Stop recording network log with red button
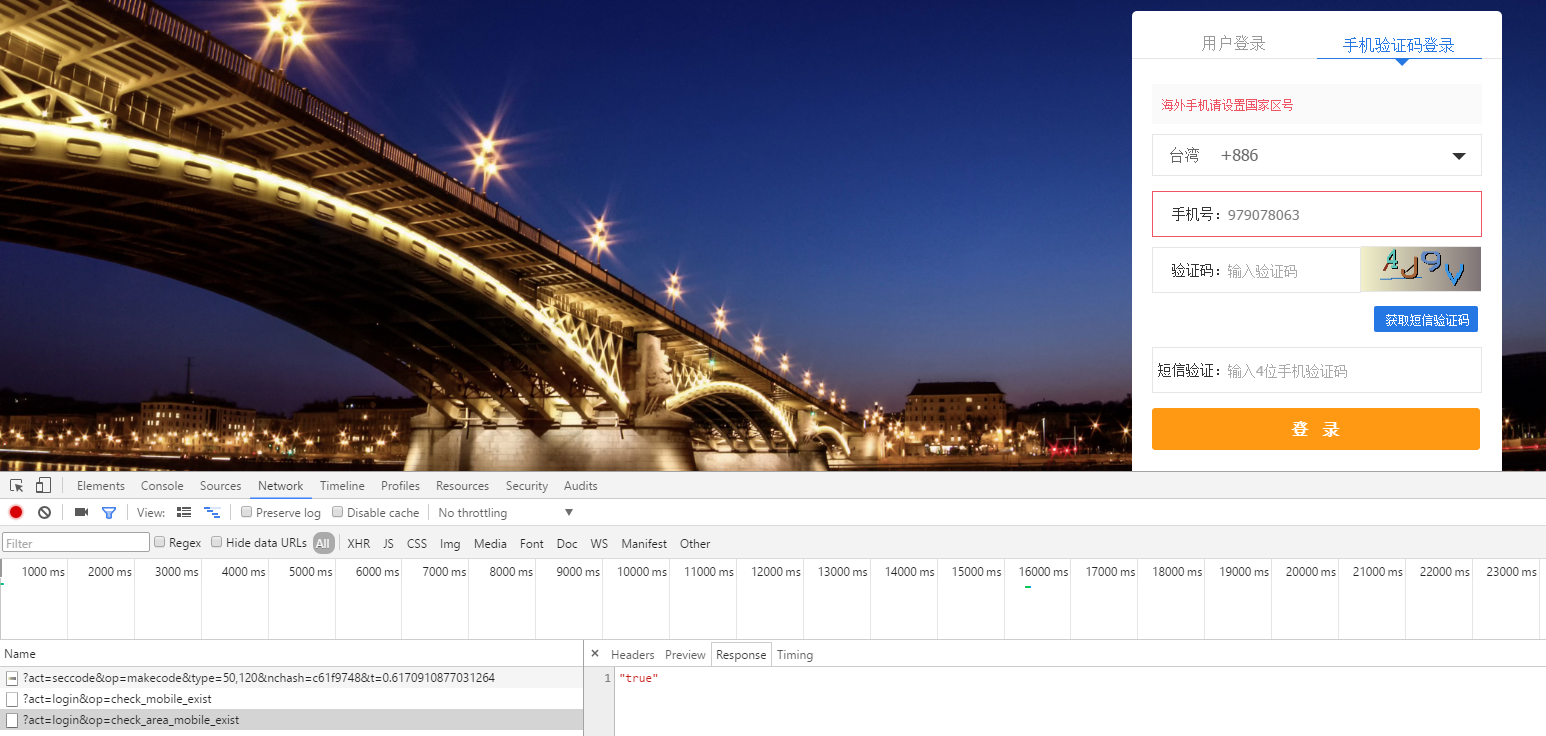1546x736 pixels. (x=16, y=512)
